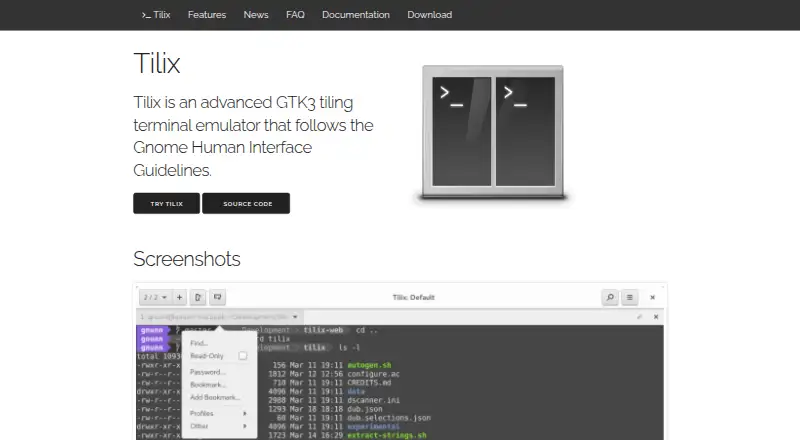Click the add terminal down icon

pyautogui.click(x=217, y=297)
